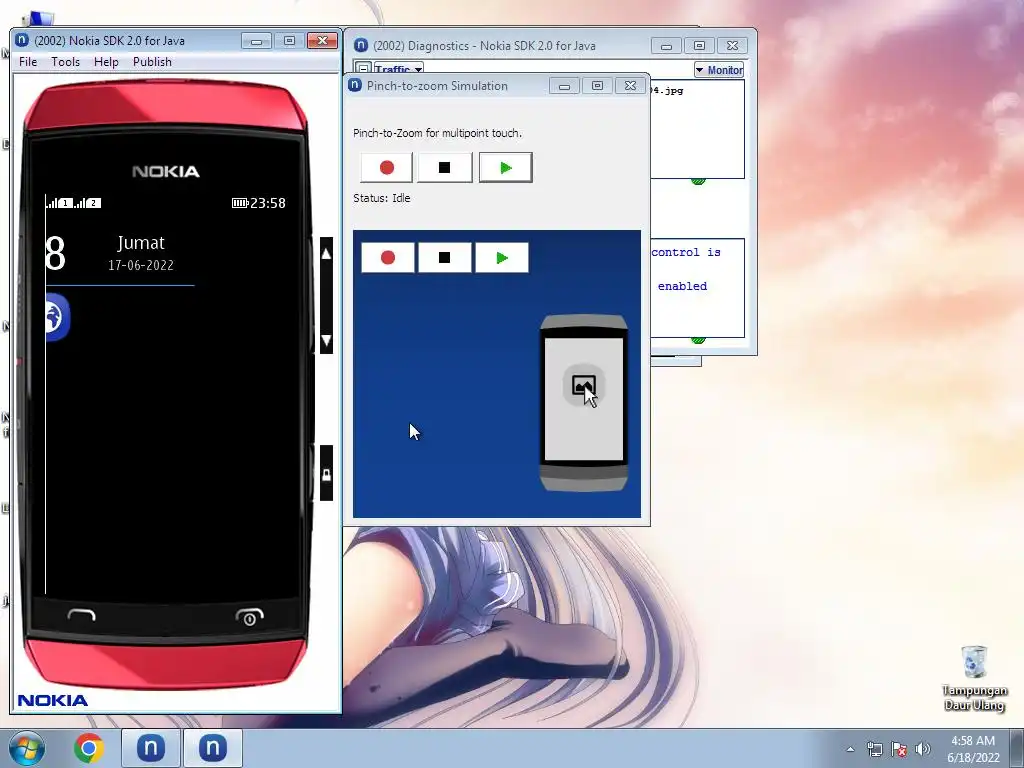
Task: Open the Traffic dropdown in the Diagnostics window
Action: [398, 69]
